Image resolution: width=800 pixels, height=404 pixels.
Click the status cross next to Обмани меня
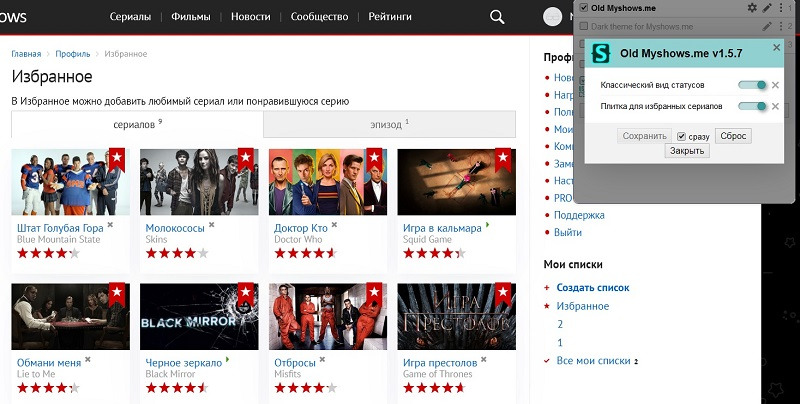(88, 359)
